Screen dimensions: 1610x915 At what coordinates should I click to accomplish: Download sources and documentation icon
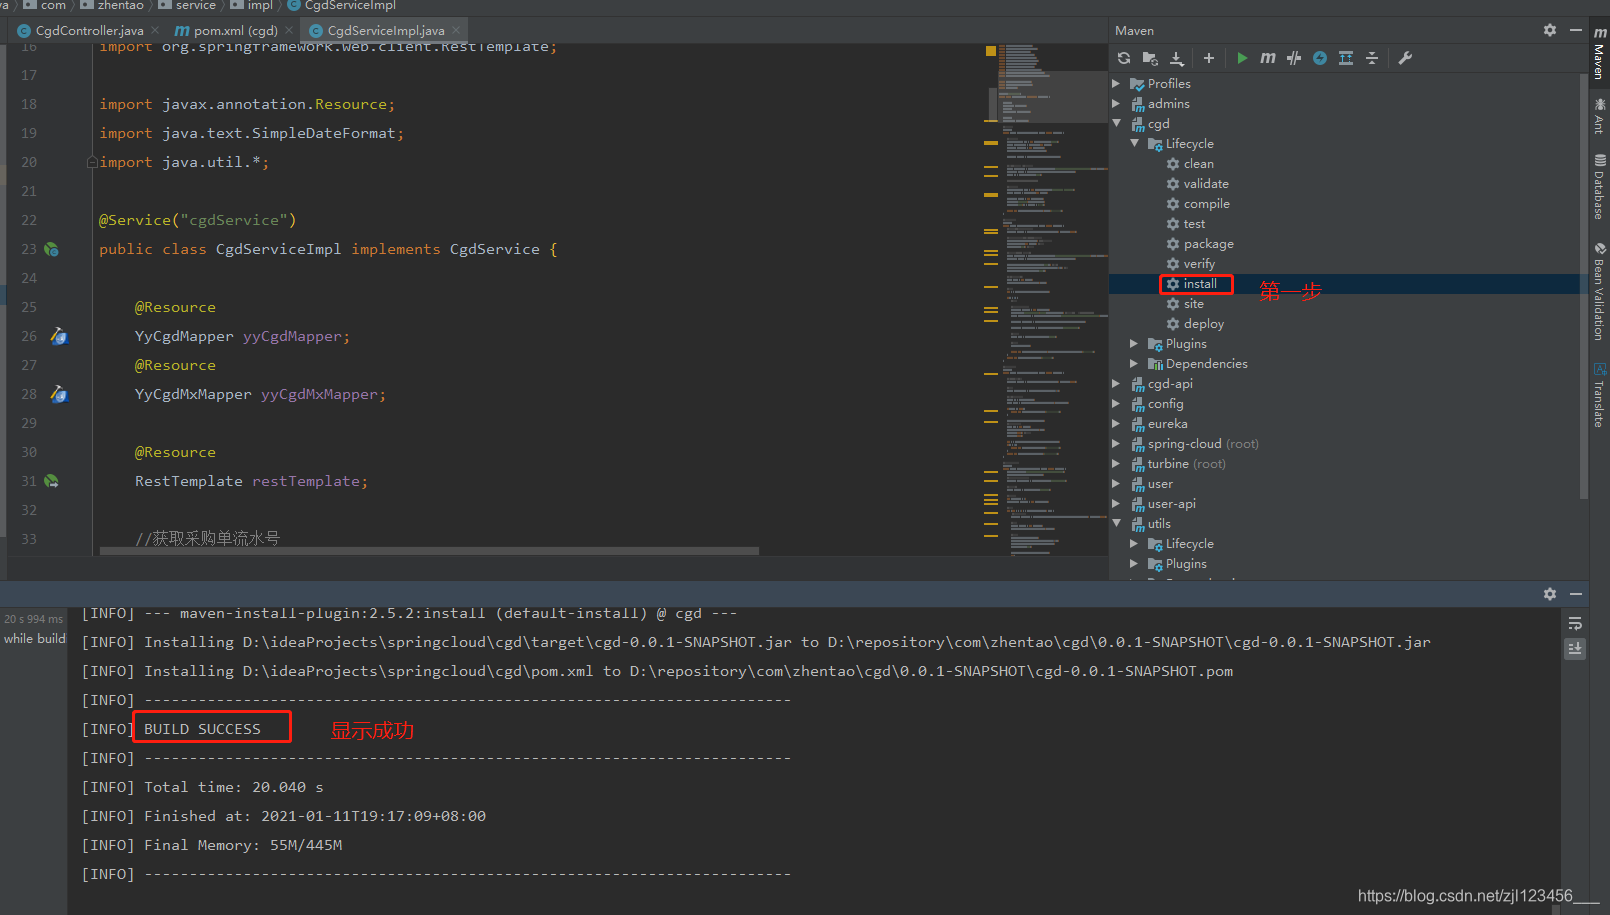pos(1177,58)
